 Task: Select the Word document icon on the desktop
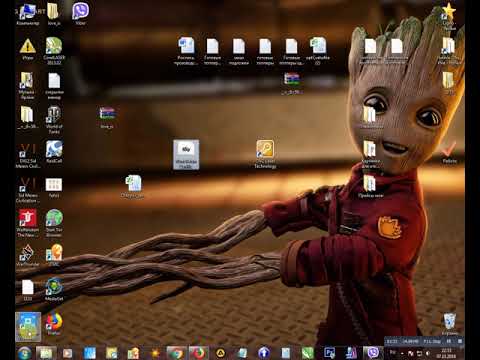186,51
